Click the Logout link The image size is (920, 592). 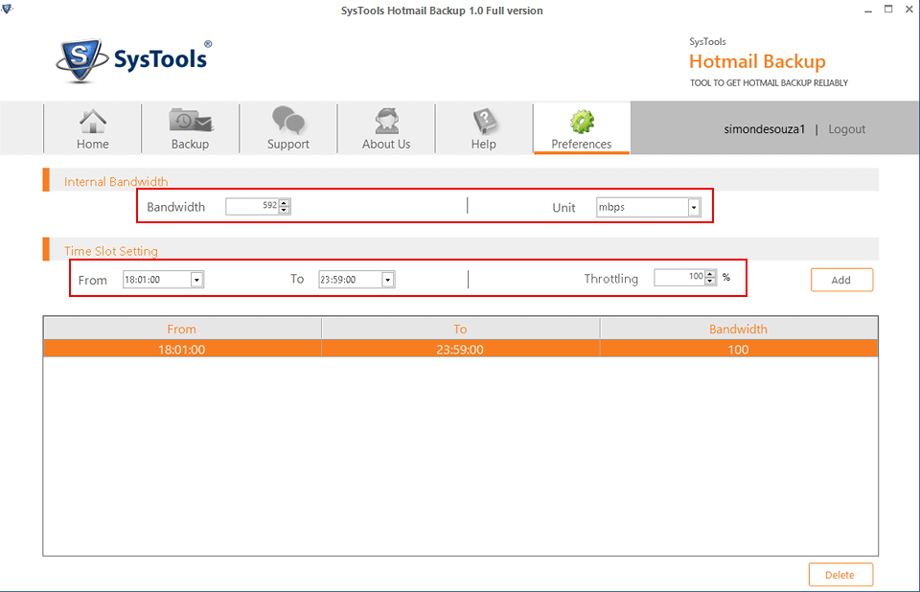pyautogui.click(x=847, y=129)
